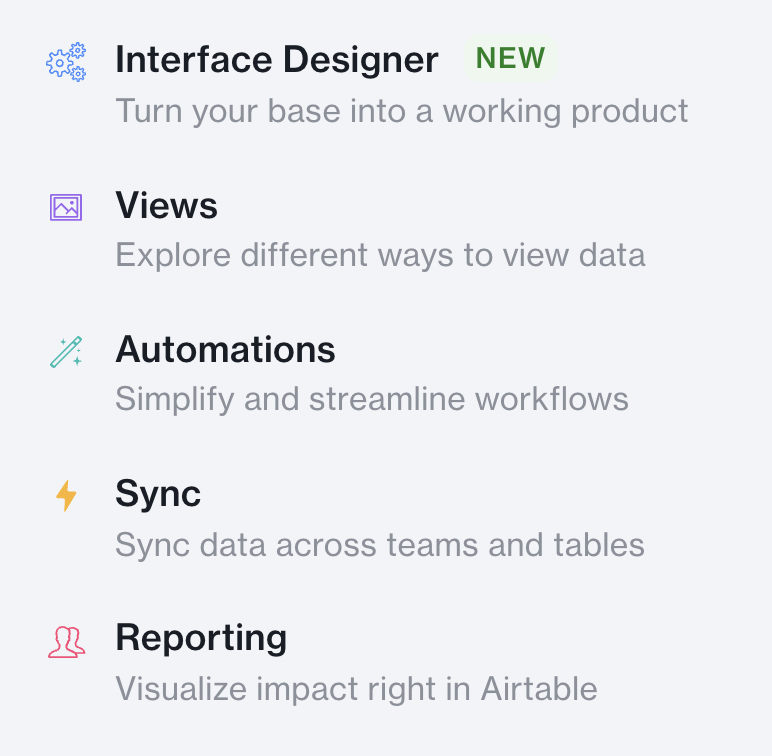Click the green NEW badge
Viewport: 772px width, 756px height.
click(510, 58)
